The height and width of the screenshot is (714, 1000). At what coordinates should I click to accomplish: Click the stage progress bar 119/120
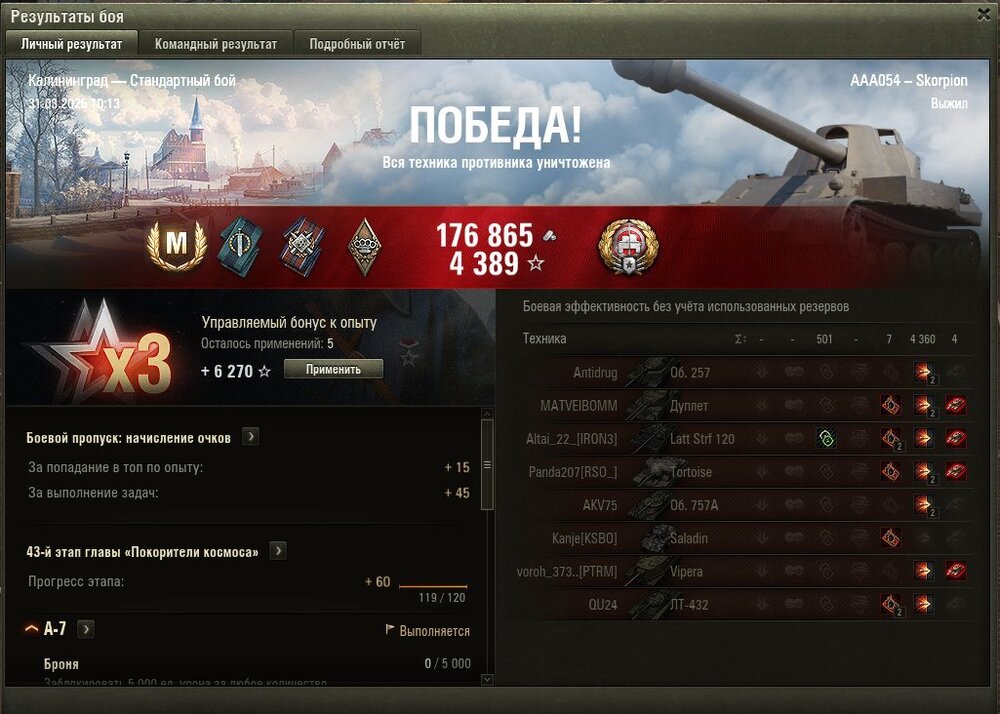433,586
